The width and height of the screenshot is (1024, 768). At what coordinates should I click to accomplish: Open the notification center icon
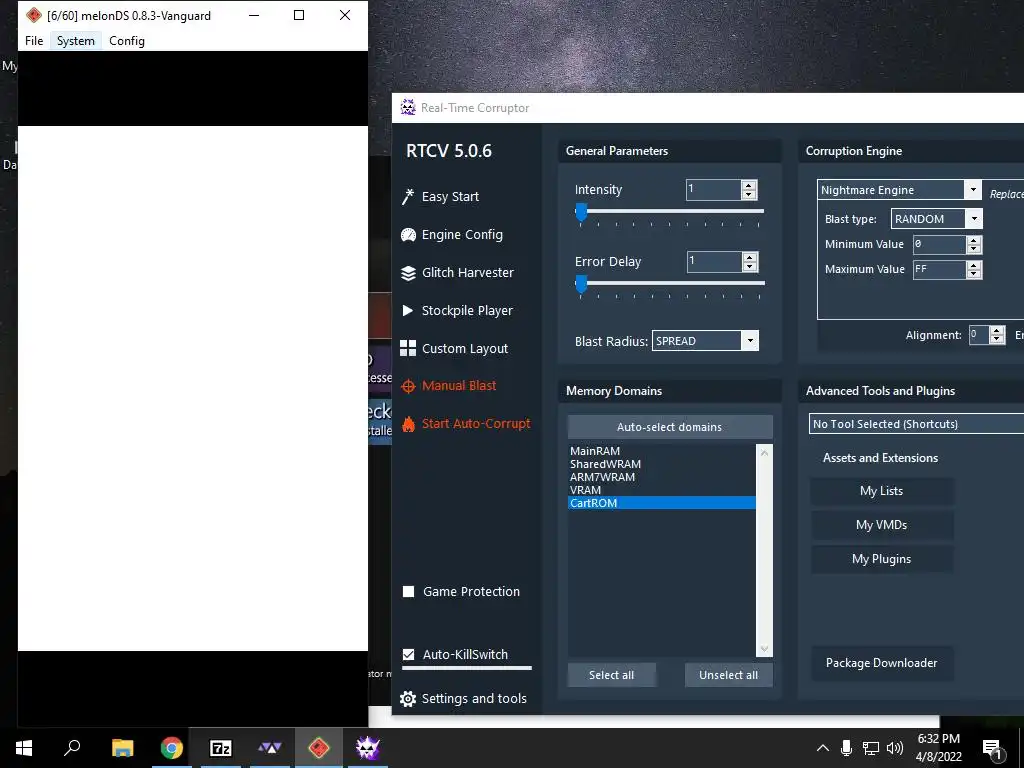tap(992, 748)
